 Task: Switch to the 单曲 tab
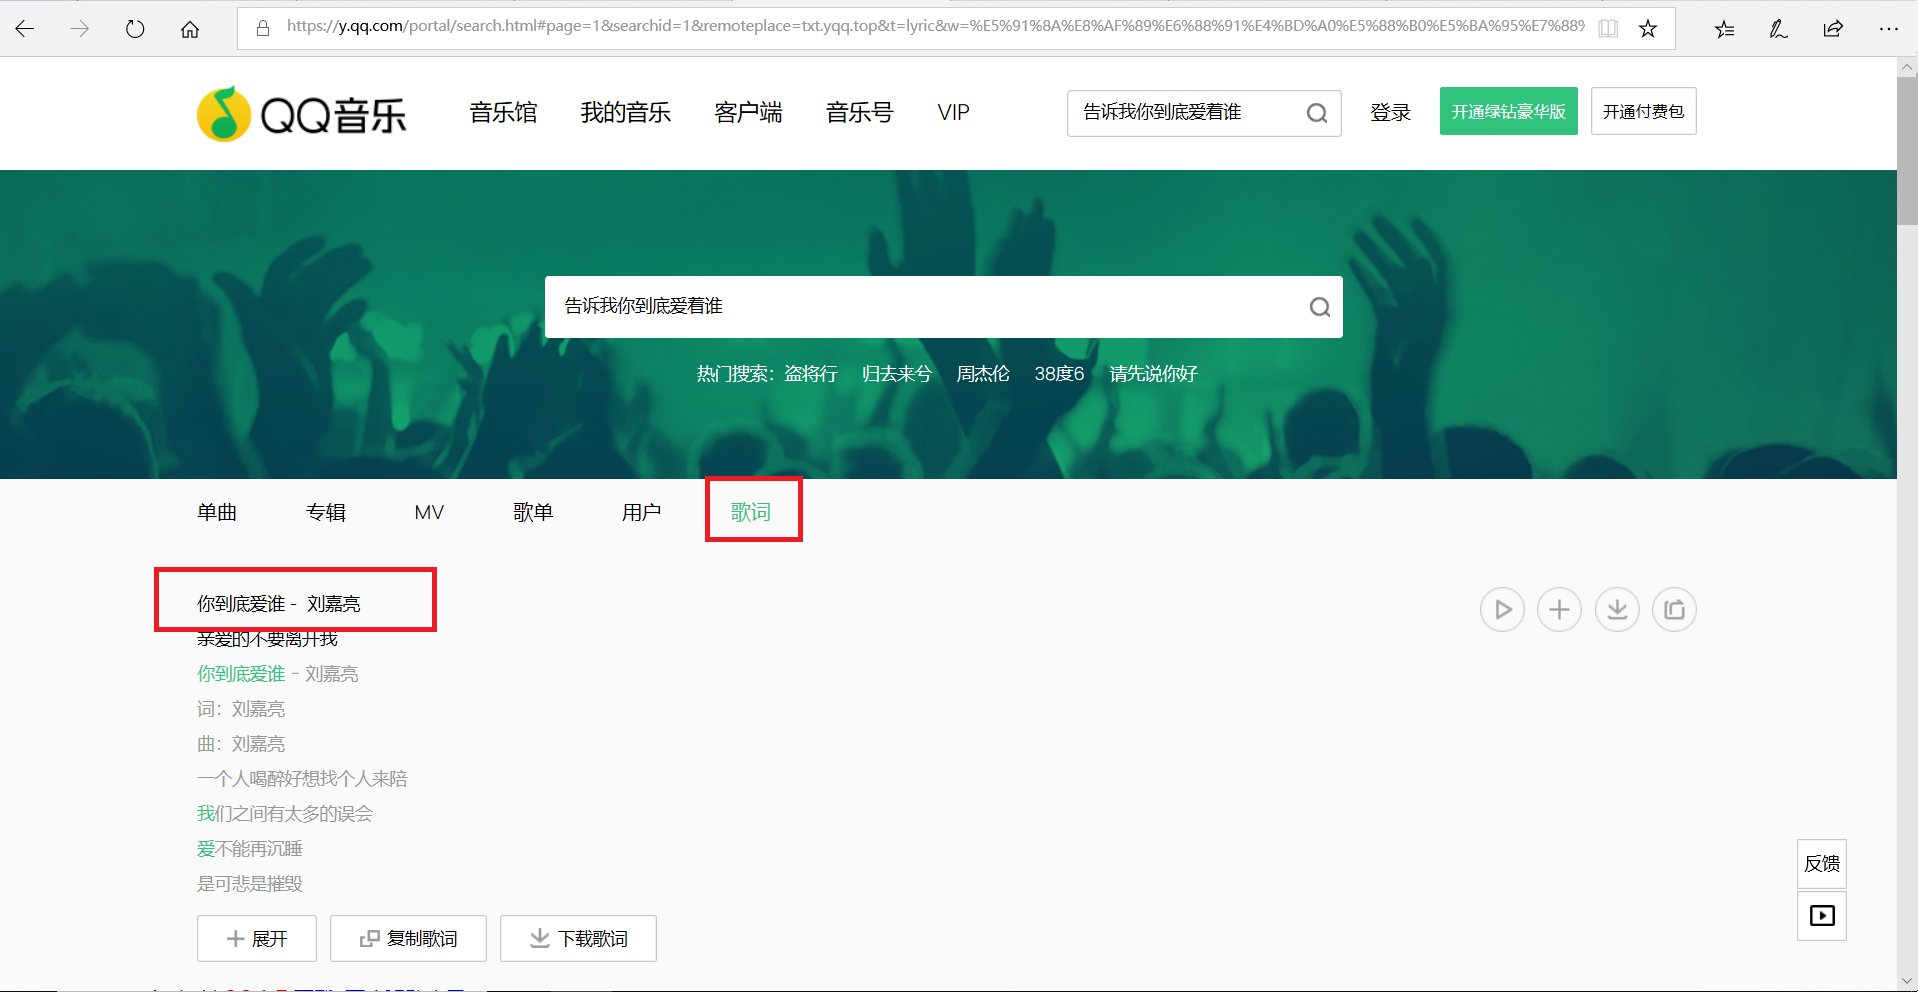pyautogui.click(x=217, y=511)
